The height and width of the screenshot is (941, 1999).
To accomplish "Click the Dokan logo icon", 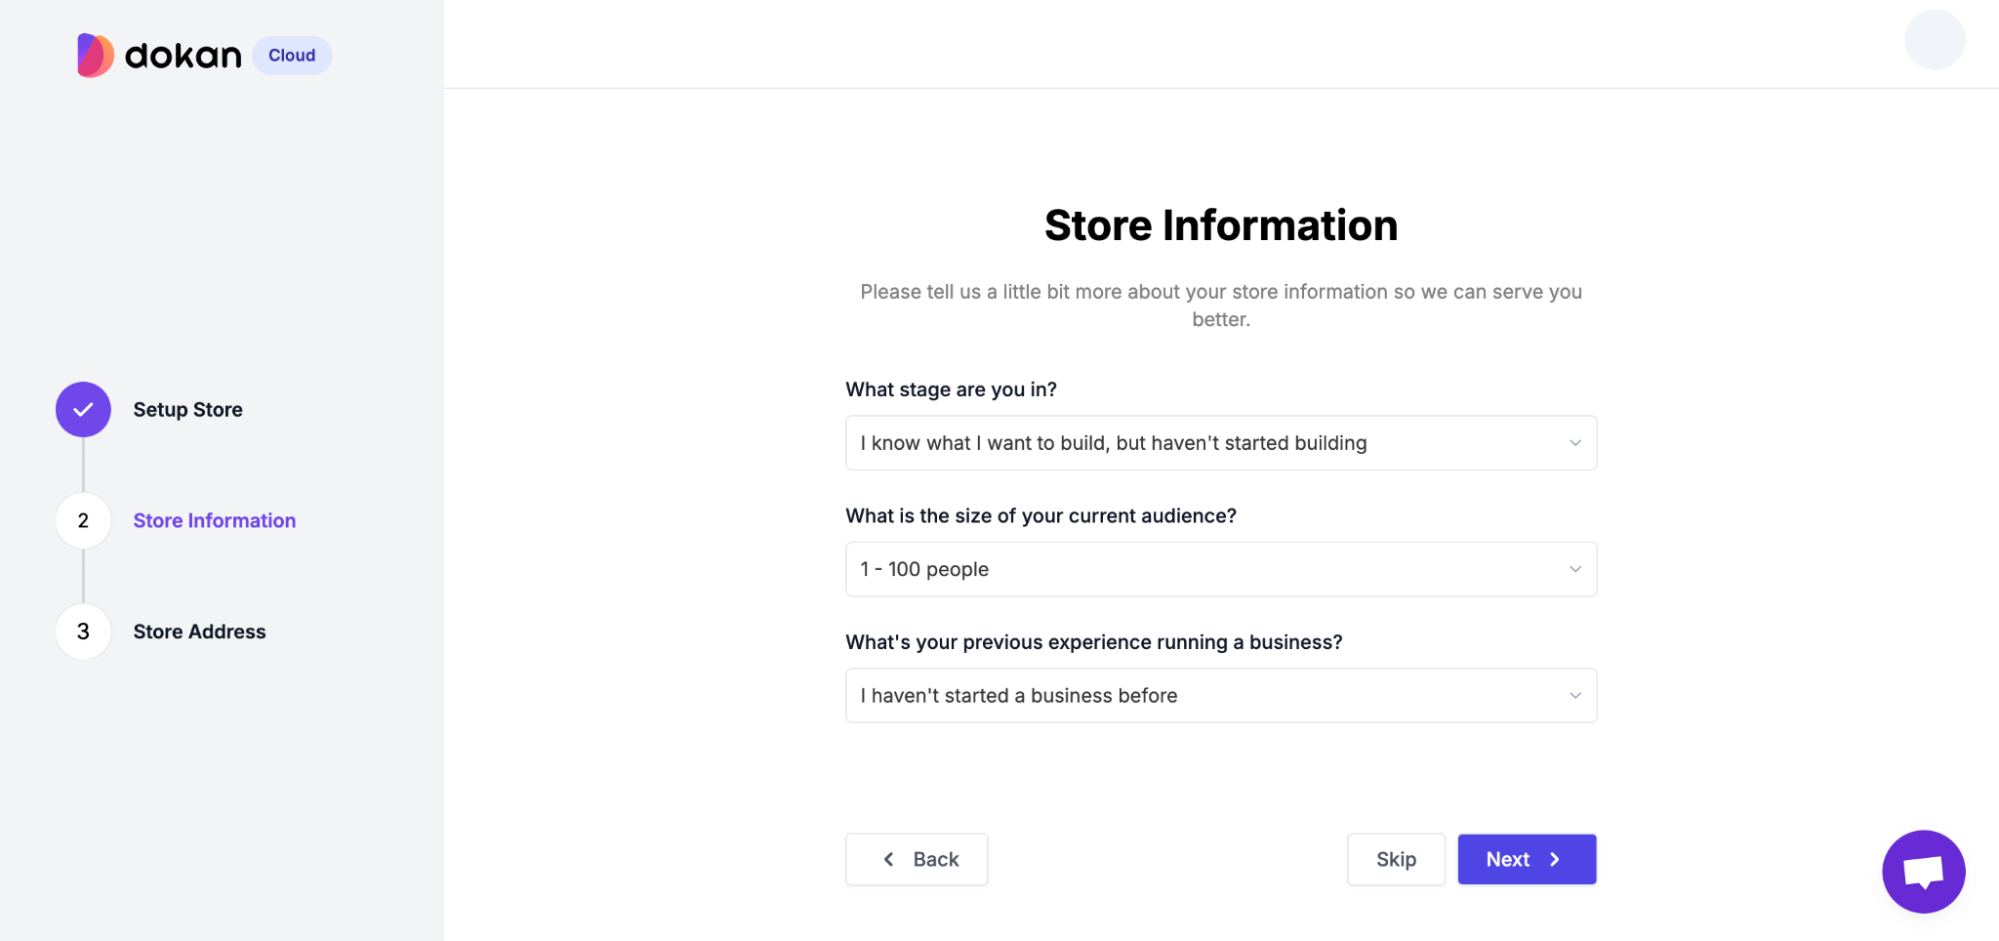I will (x=95, y=55).
